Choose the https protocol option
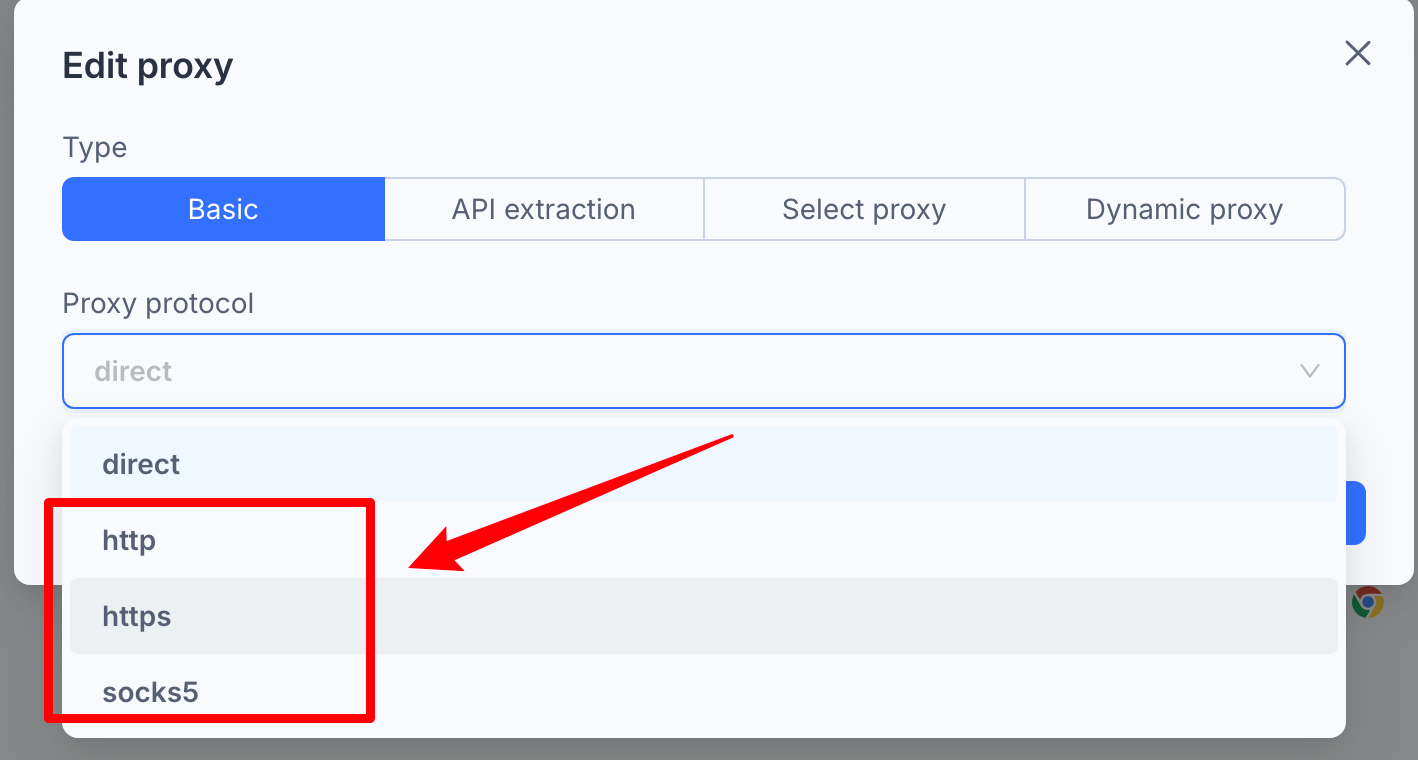 click(x=704, y=616)
